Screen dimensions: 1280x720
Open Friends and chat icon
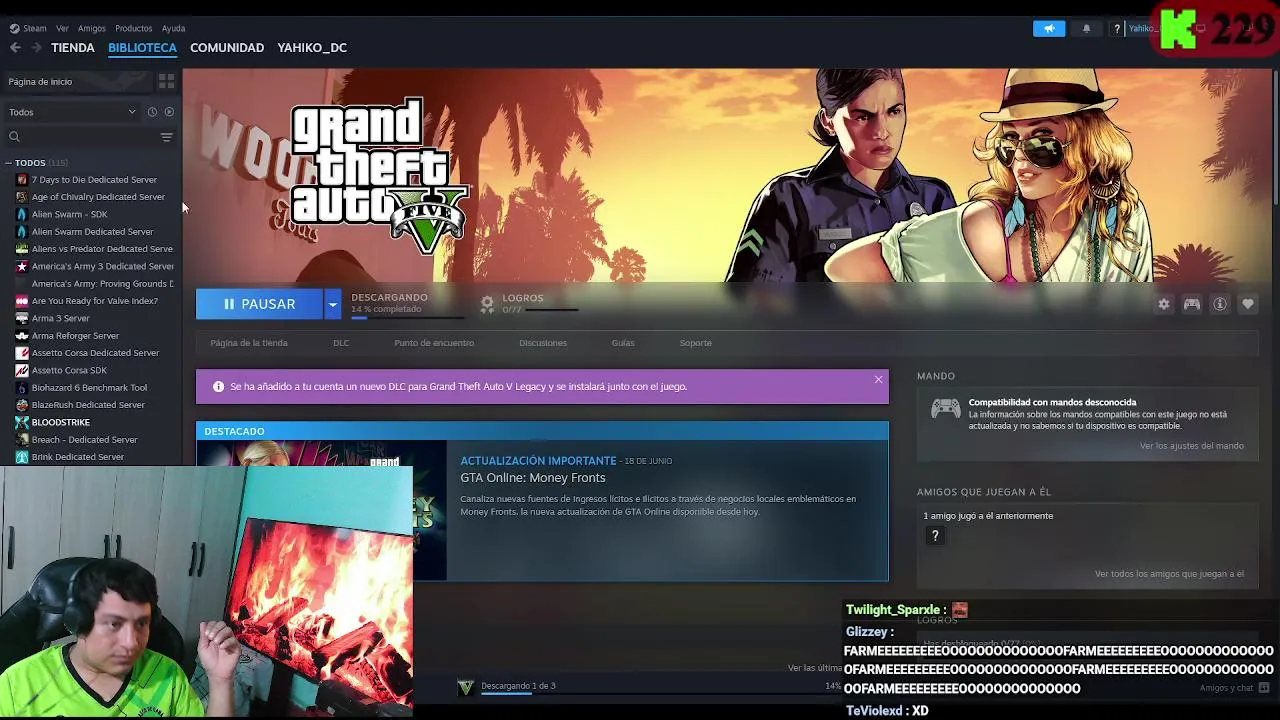[x=1264, y=688]
